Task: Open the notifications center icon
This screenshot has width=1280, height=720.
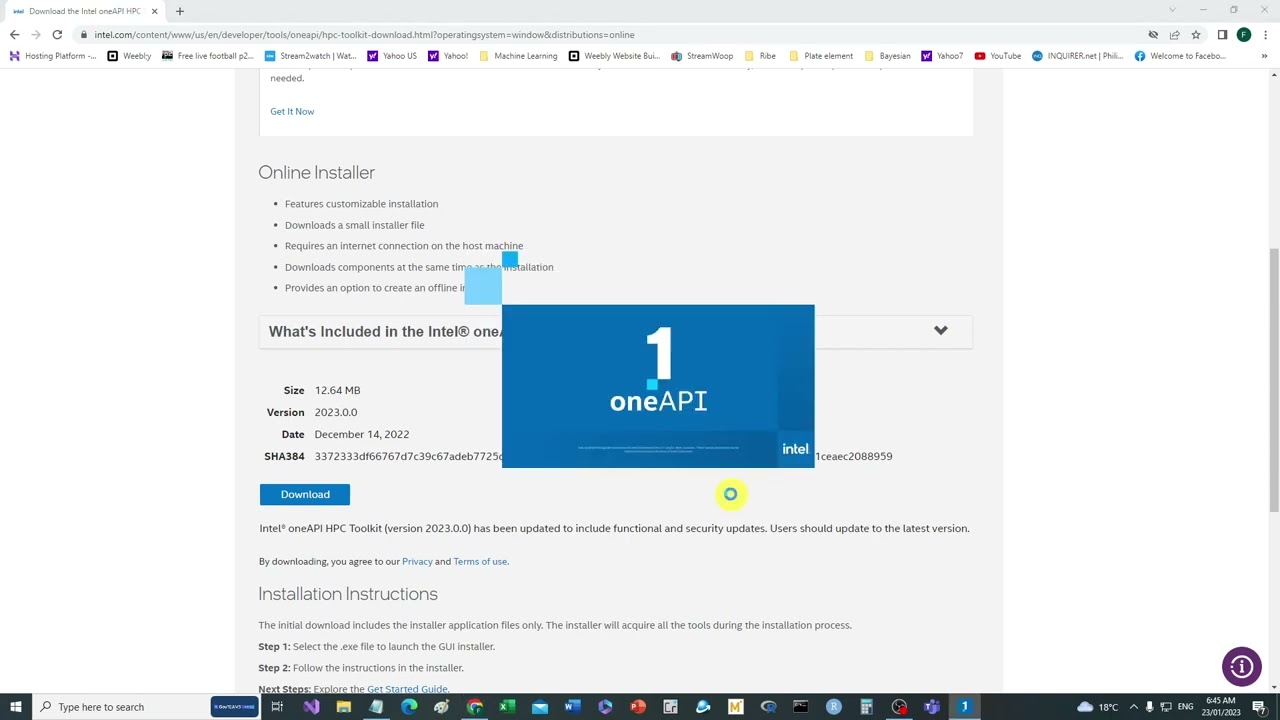Action: click(x=1260, y=707)
